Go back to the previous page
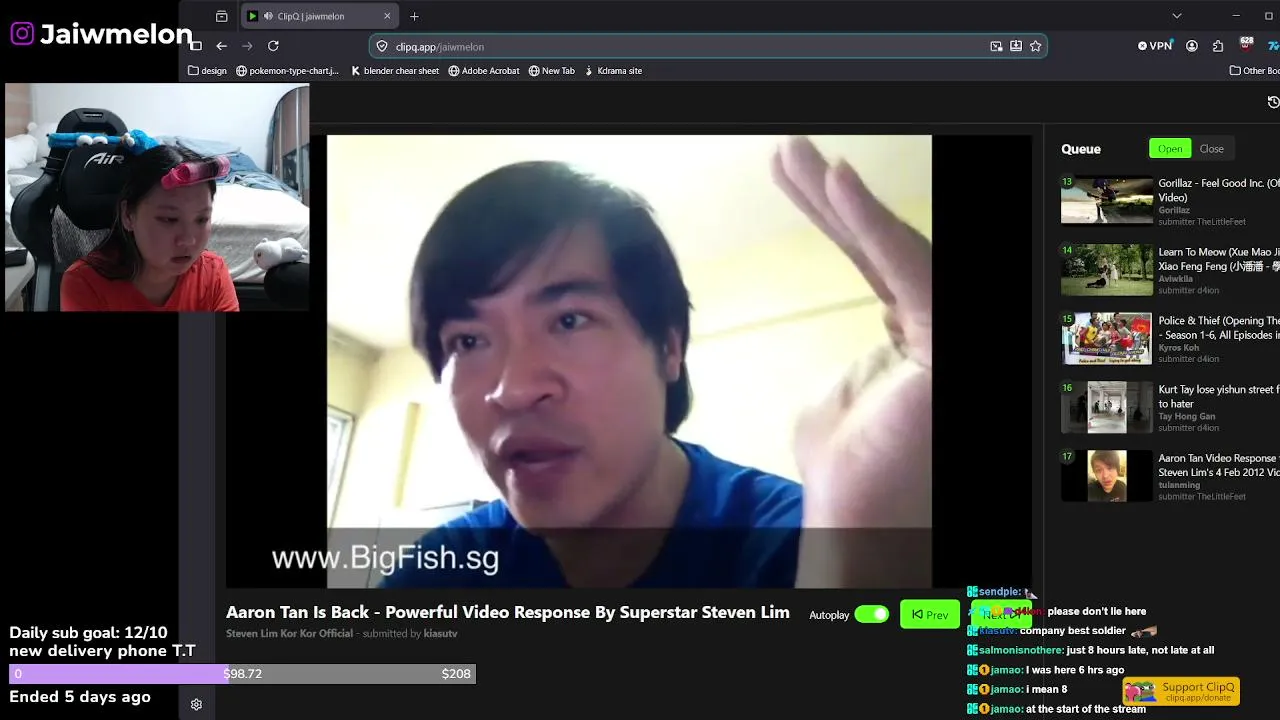This screenshot has width=1280, height=720. click(x=221, y=46)
